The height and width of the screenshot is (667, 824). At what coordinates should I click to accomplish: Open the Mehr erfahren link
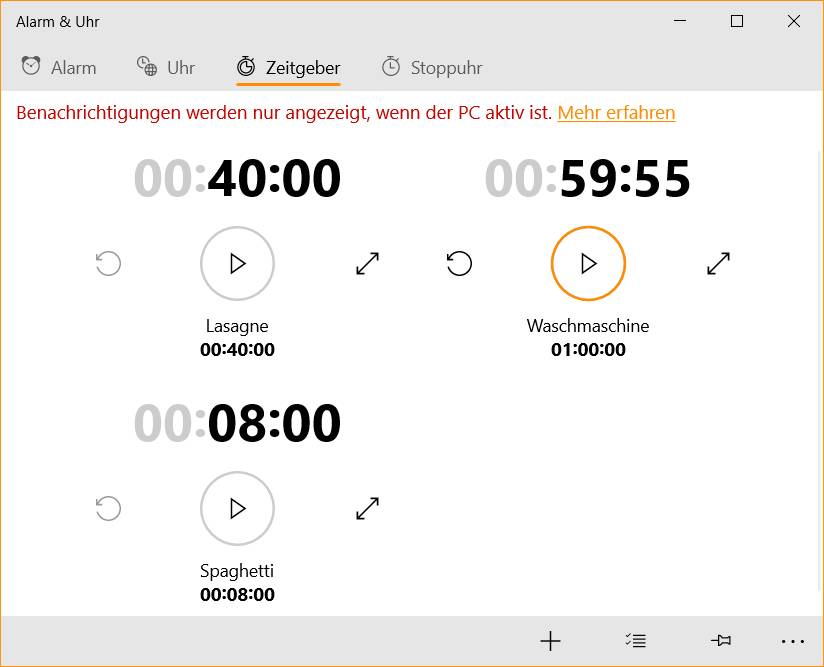coord(616,113)
